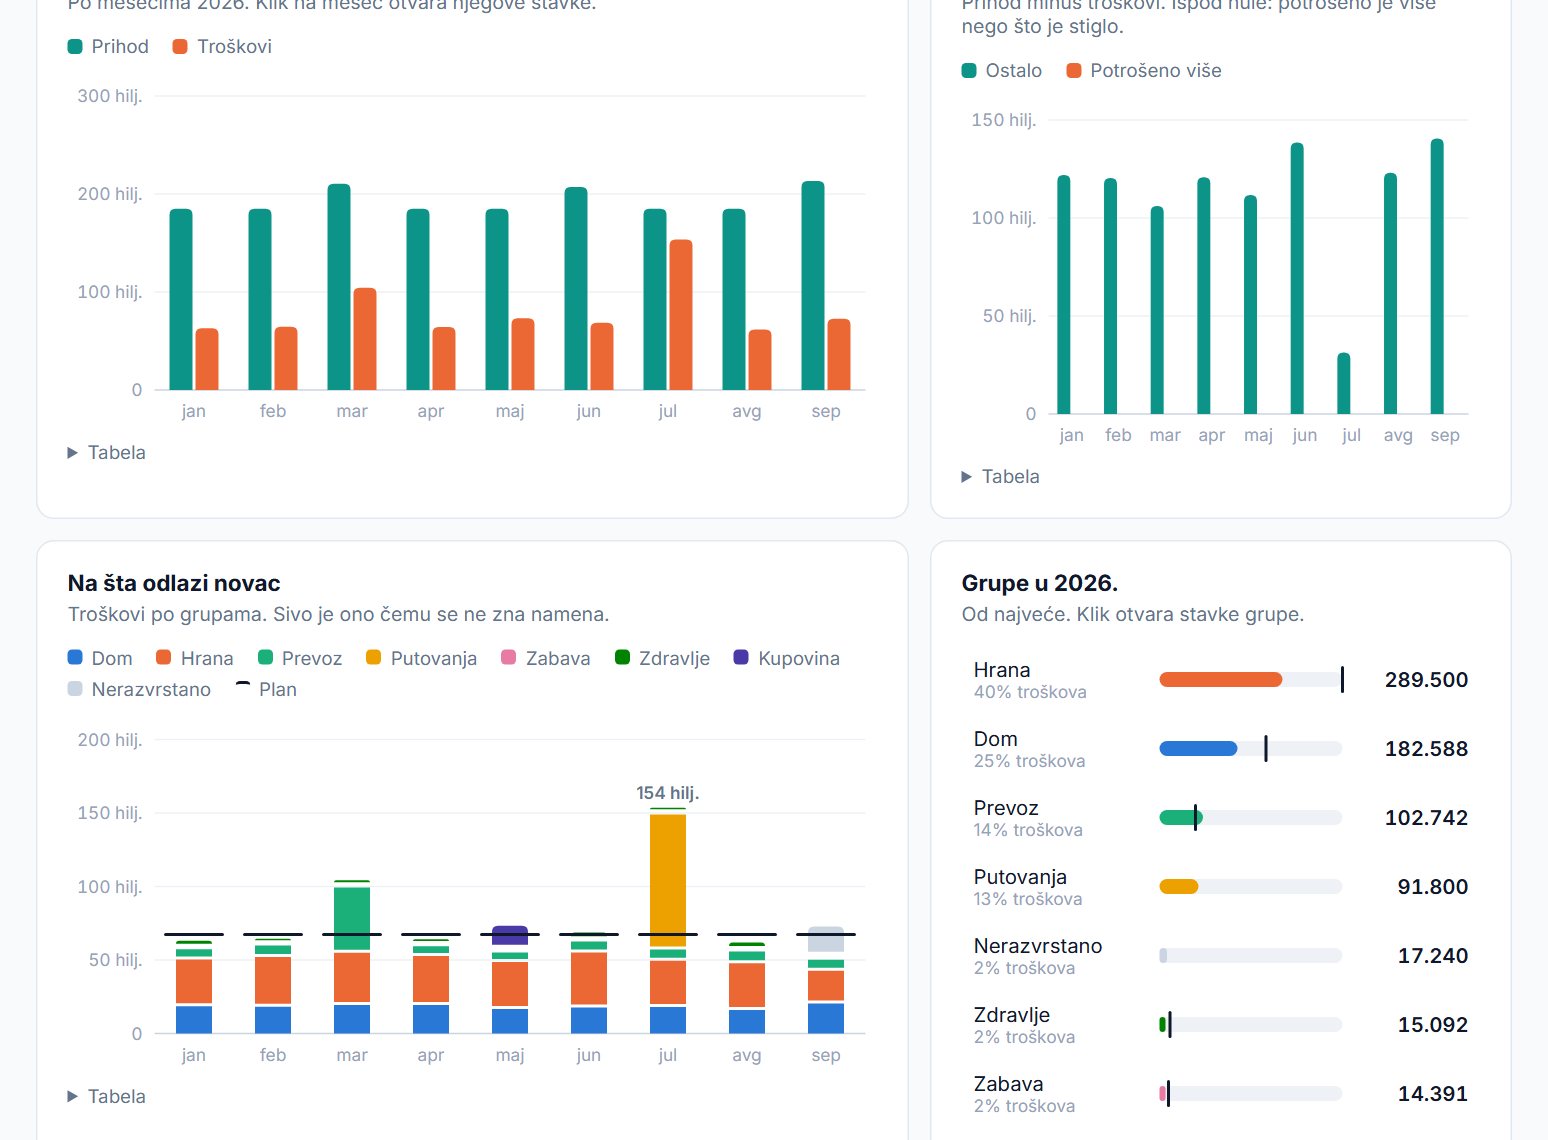Viewport: 1548px width, 1140px height.
Task: Toggle the Plan line legend entry
Action: [266, 689]
